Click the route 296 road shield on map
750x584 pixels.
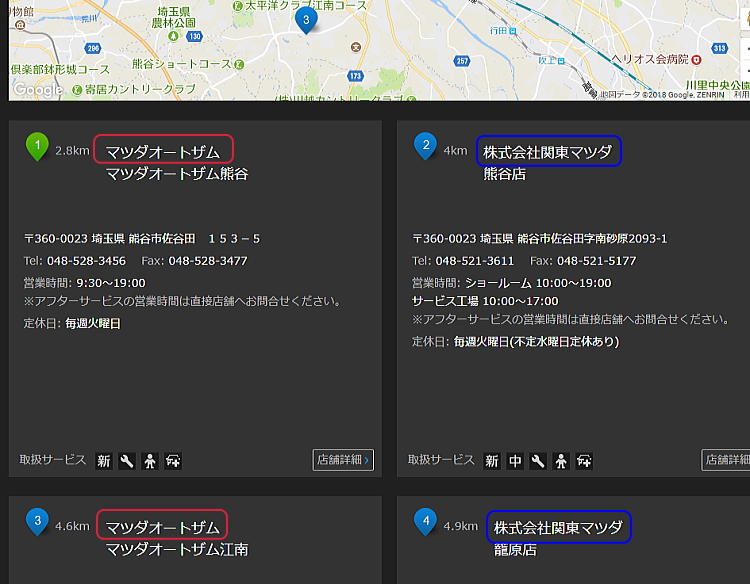click(x=93, y=48)
